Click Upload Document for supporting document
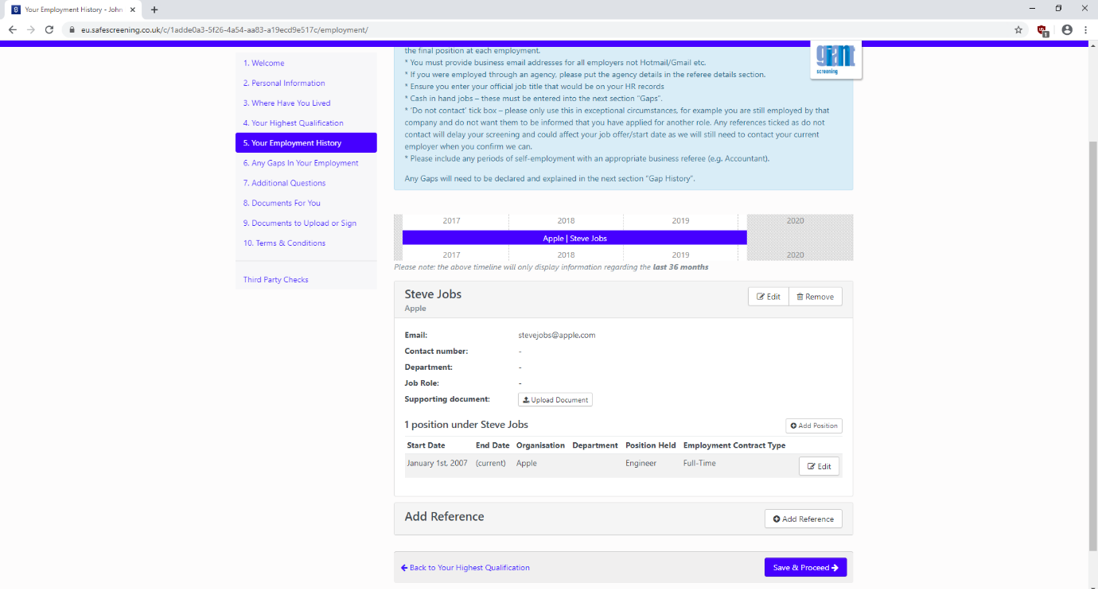The height and width of the screenshot is (589, 1098). point(555,400)
